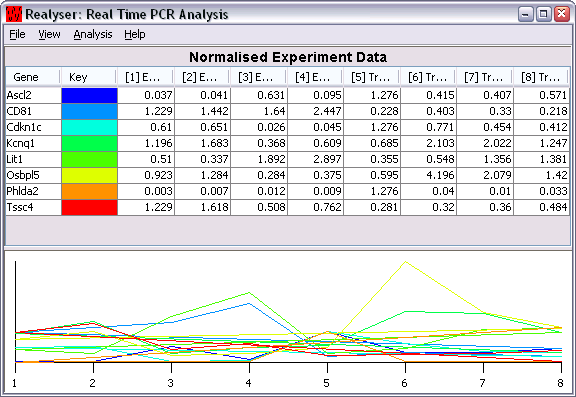Click the green peak at sample 4 in chart
576x397 pixels.
click(x=249, y=293)
